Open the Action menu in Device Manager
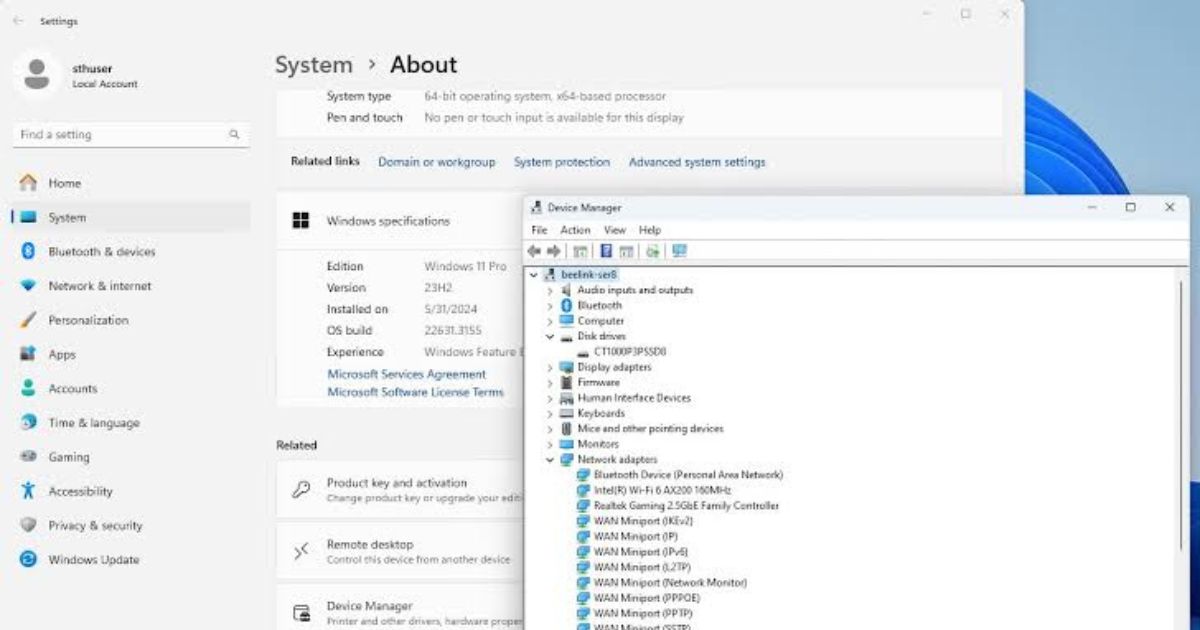This screenshot has height=630, width=1200. tap(575, 230)
